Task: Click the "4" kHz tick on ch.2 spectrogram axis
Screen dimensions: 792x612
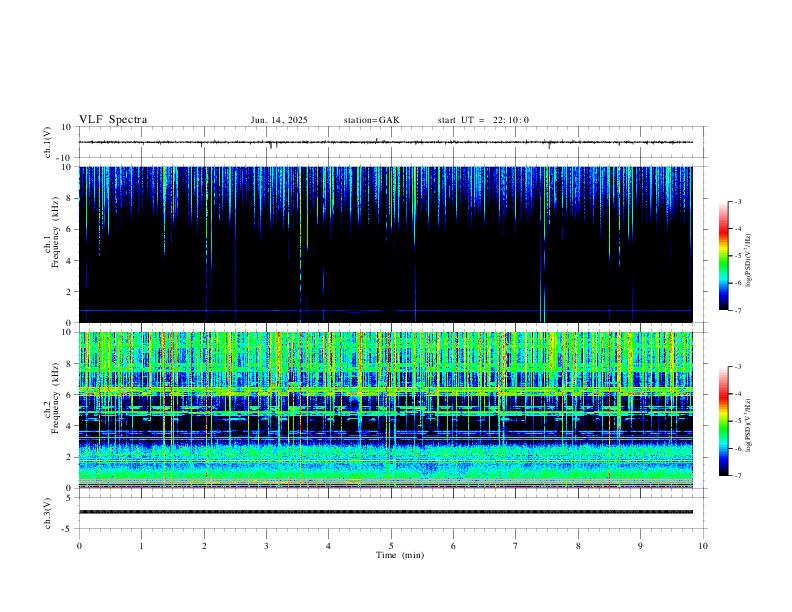Action: [x=70, y=426]
